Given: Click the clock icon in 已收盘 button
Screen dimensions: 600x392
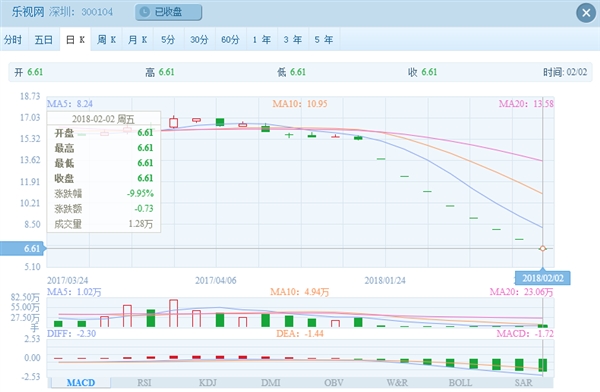Looking at the screenshot, I should click(145, 12).
